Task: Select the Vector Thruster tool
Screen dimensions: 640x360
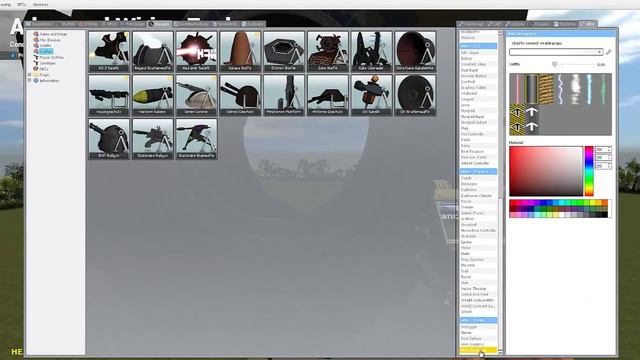Action: coord(478,289)
